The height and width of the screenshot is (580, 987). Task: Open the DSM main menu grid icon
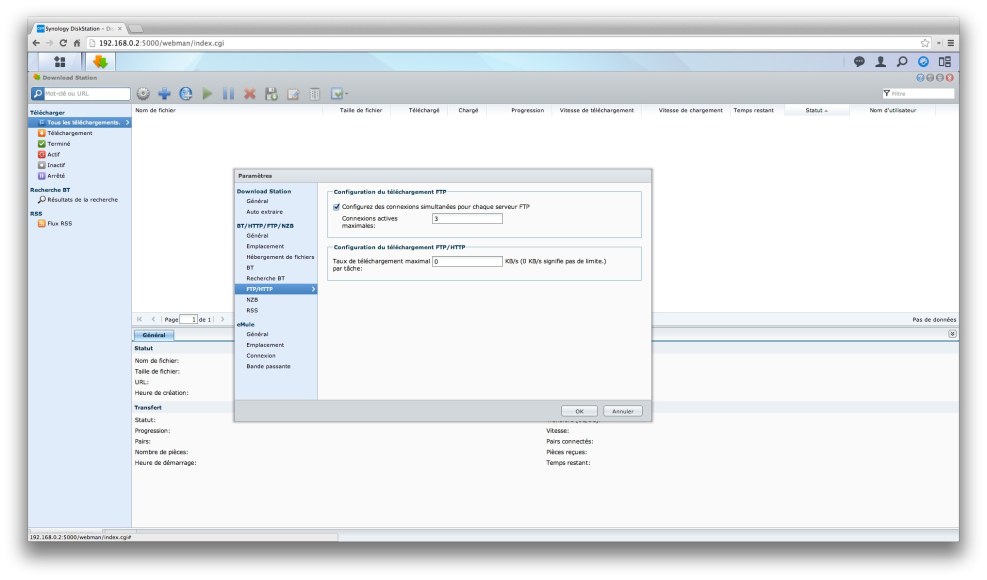59,62
